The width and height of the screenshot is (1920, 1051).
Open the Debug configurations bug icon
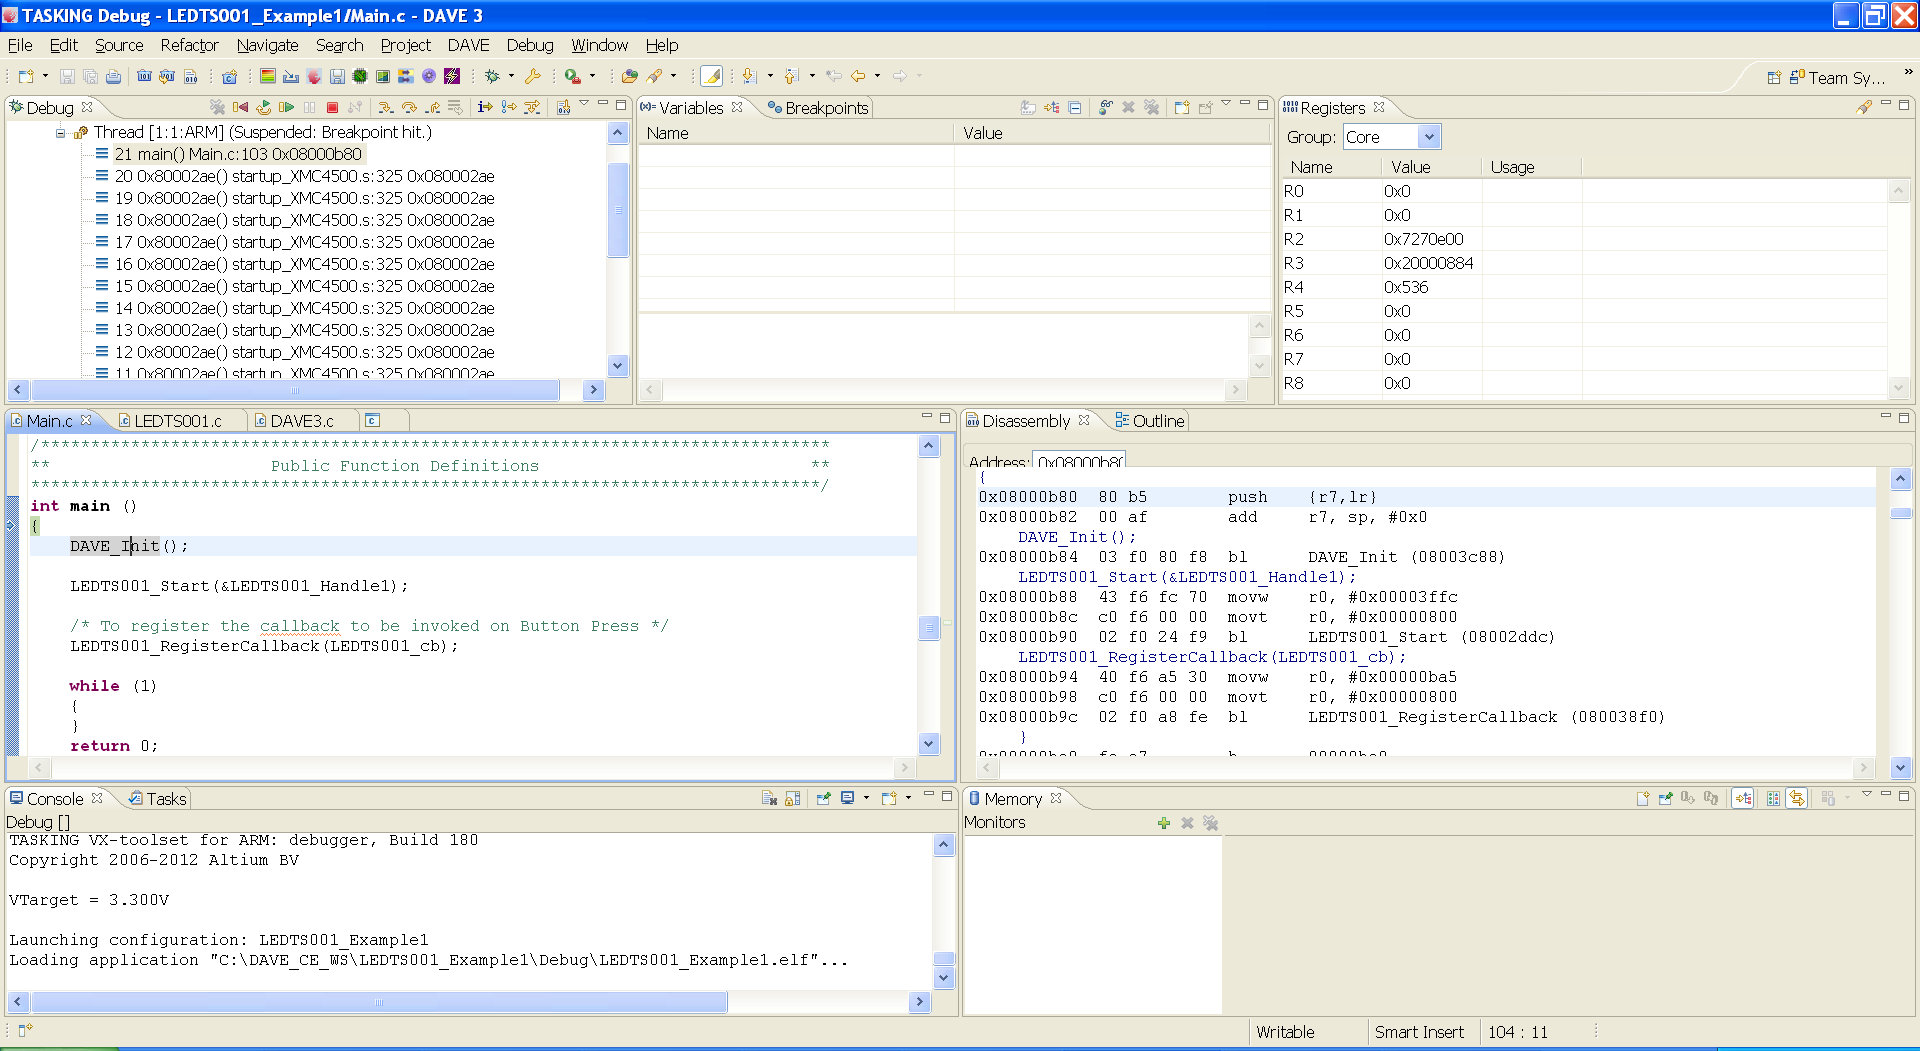tap(492, 76)
